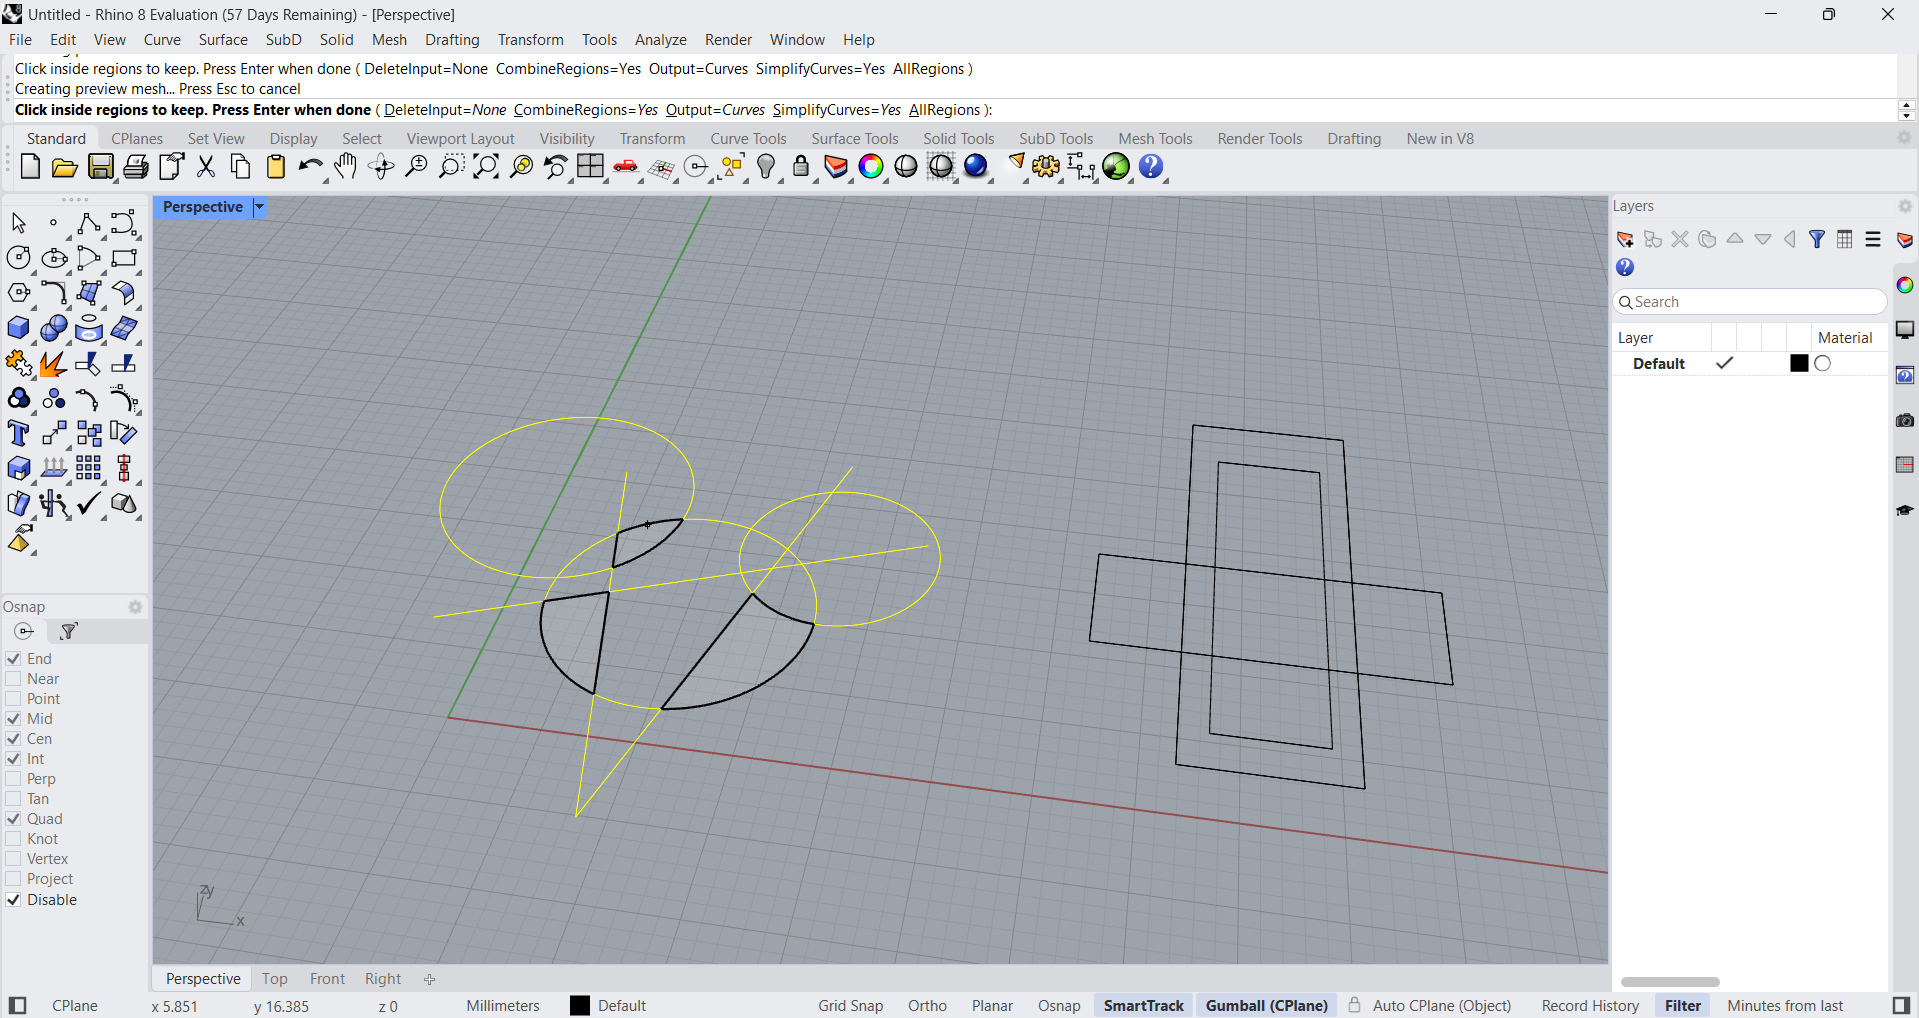Screen dimensions: 1919x1018
Task: Toggle Ortho mode in the status bar
Action: pyautogui.click(x=926, y=1005)
